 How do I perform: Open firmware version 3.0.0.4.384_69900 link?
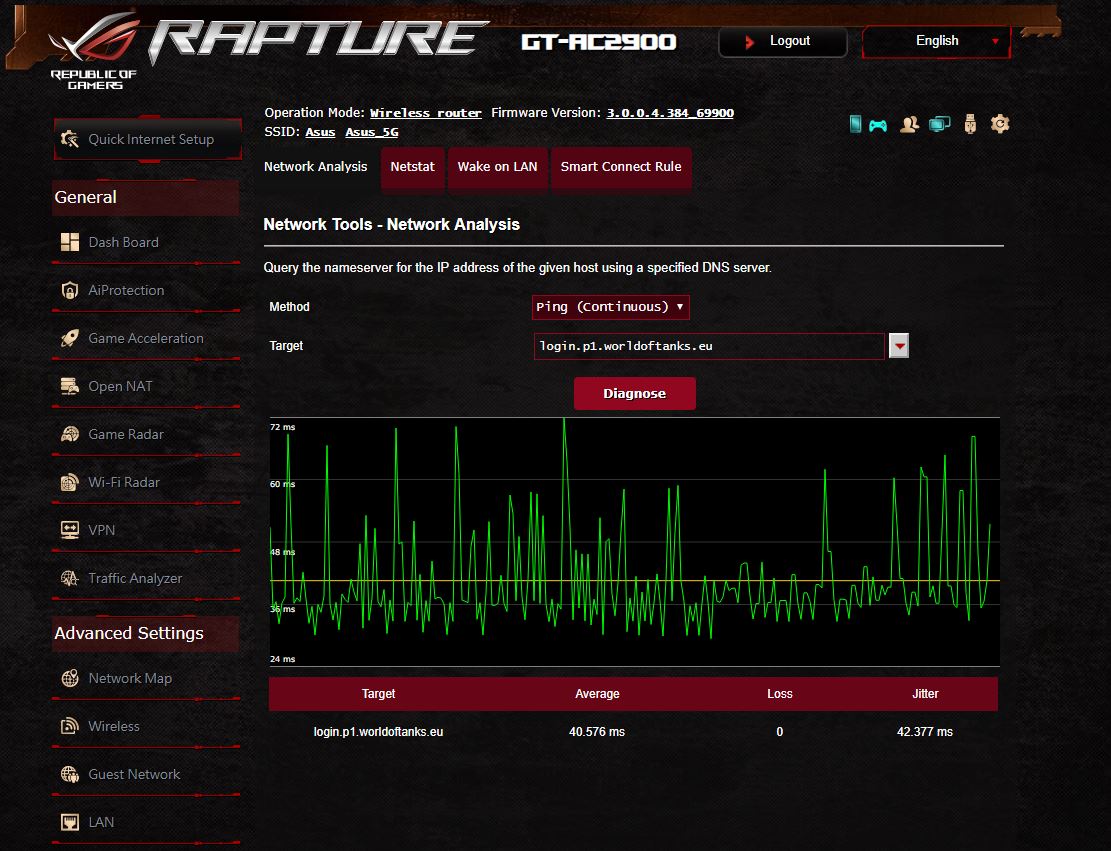click(670, 113)
